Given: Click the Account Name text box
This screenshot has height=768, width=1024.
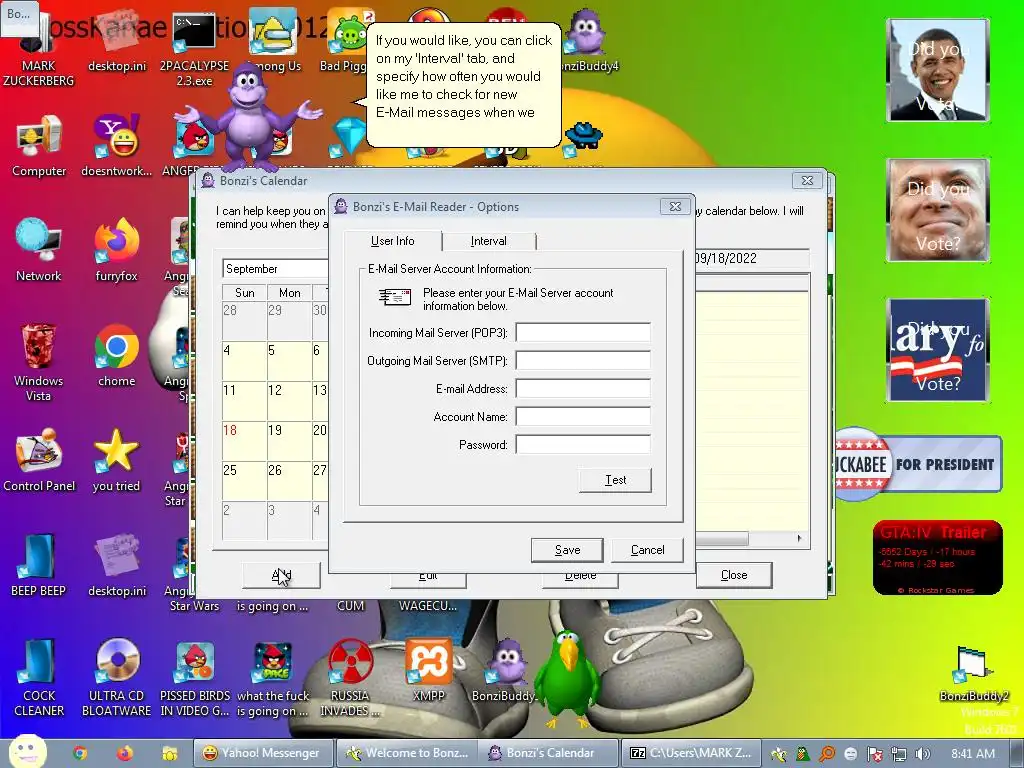Looking at the screenshot, I should [x=583, y=417].
